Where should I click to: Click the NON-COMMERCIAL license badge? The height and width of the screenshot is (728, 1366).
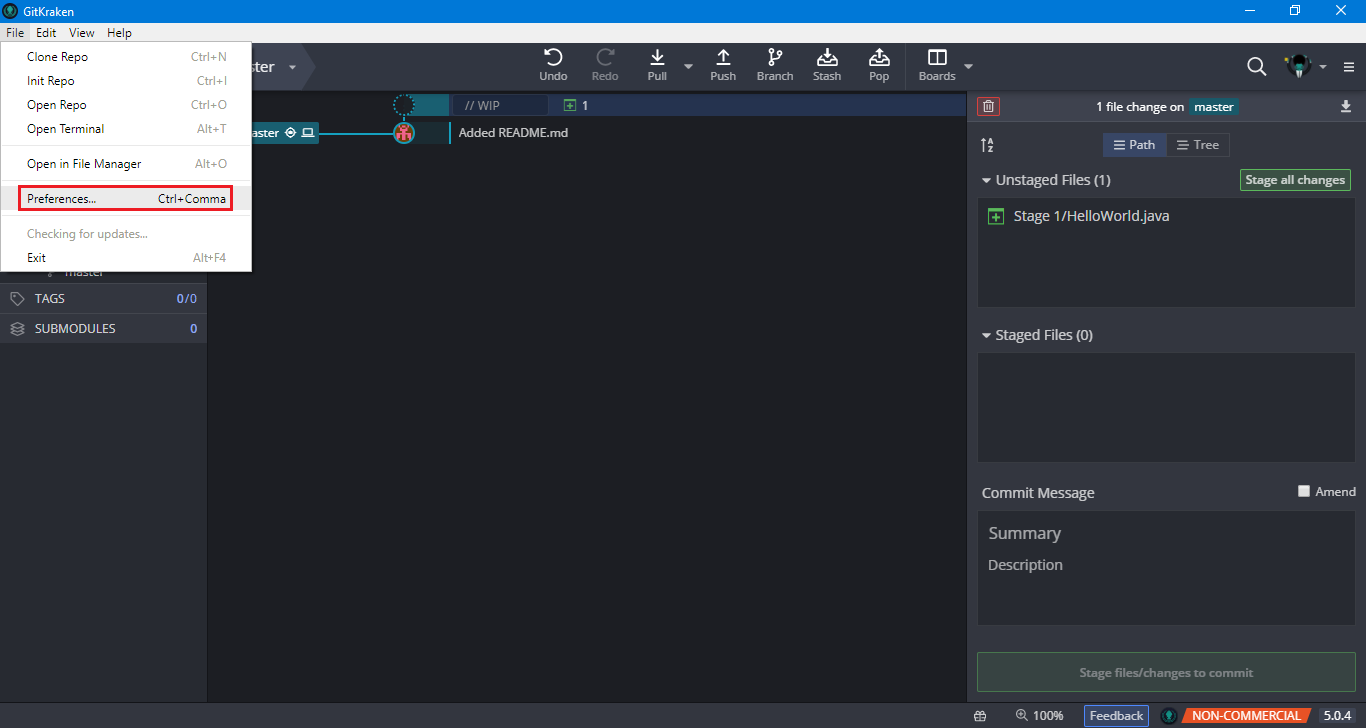(1246, 716)
